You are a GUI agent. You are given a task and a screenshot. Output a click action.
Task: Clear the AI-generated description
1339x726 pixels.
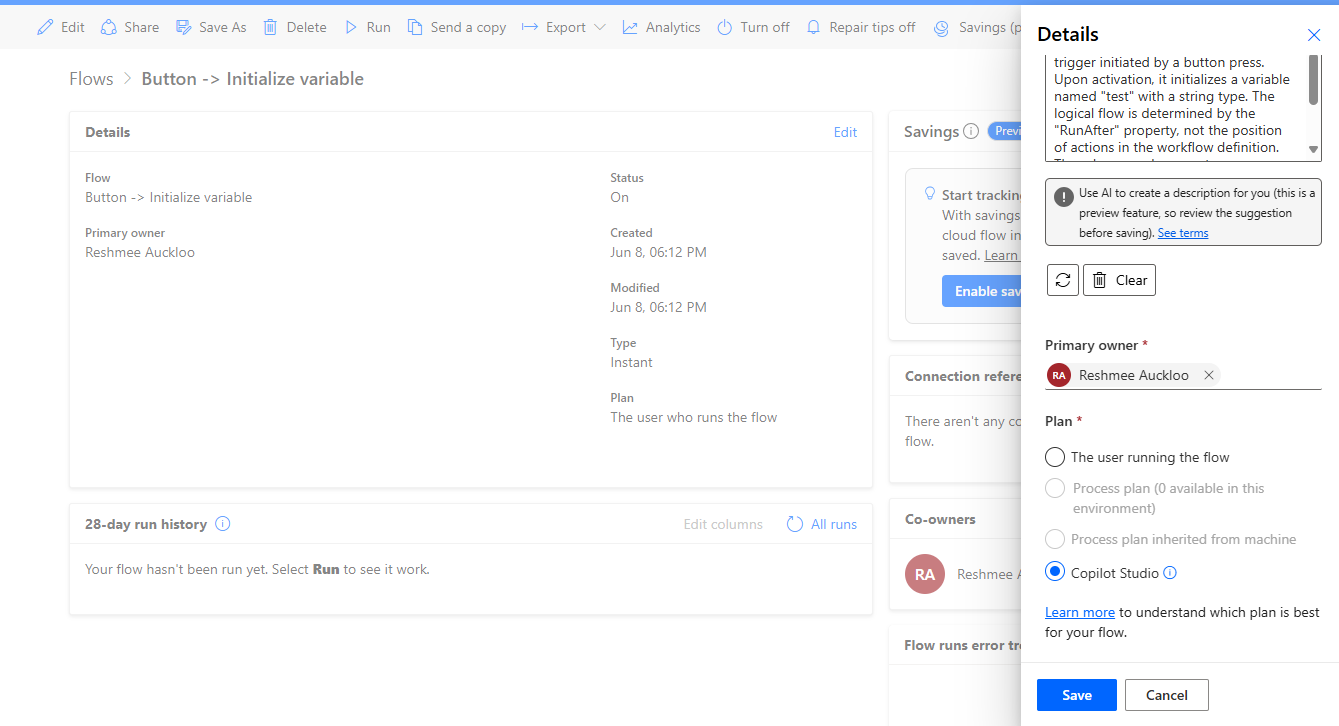[x=1119, y=280]
